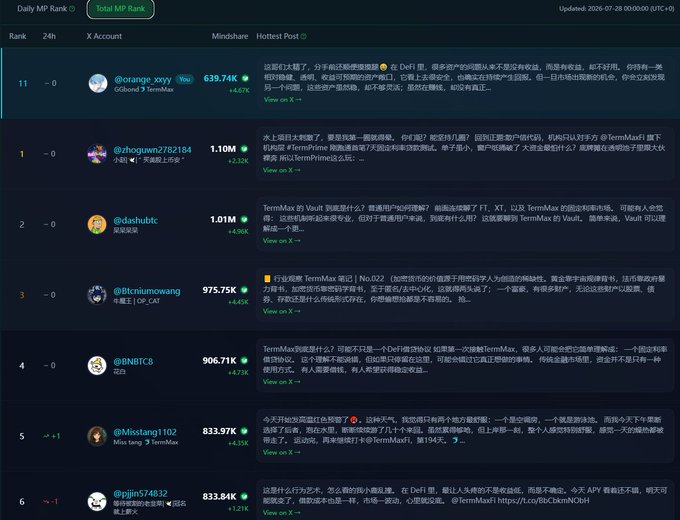
Task: Click the Hottest Post column header
Action: (278, 36)
